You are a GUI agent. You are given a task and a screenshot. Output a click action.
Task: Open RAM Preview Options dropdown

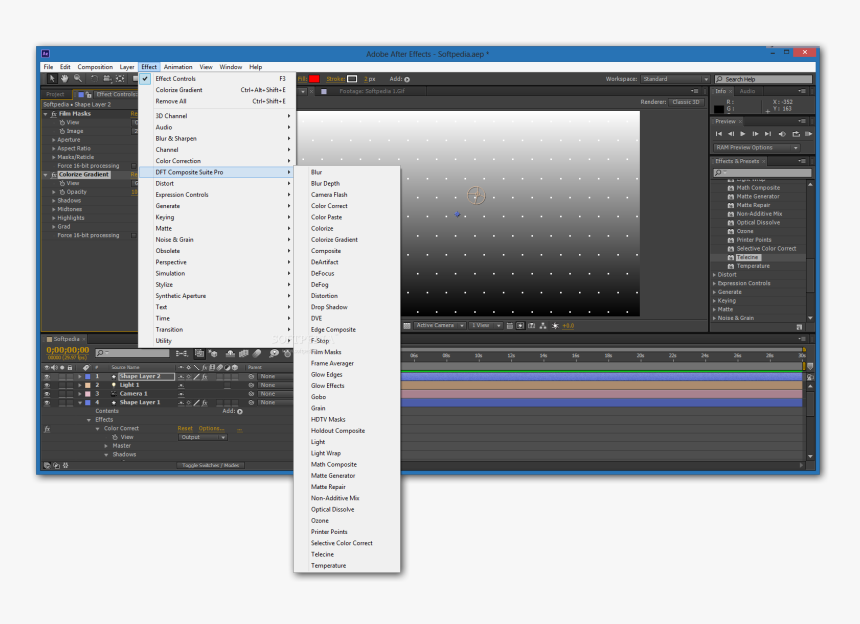756,148
